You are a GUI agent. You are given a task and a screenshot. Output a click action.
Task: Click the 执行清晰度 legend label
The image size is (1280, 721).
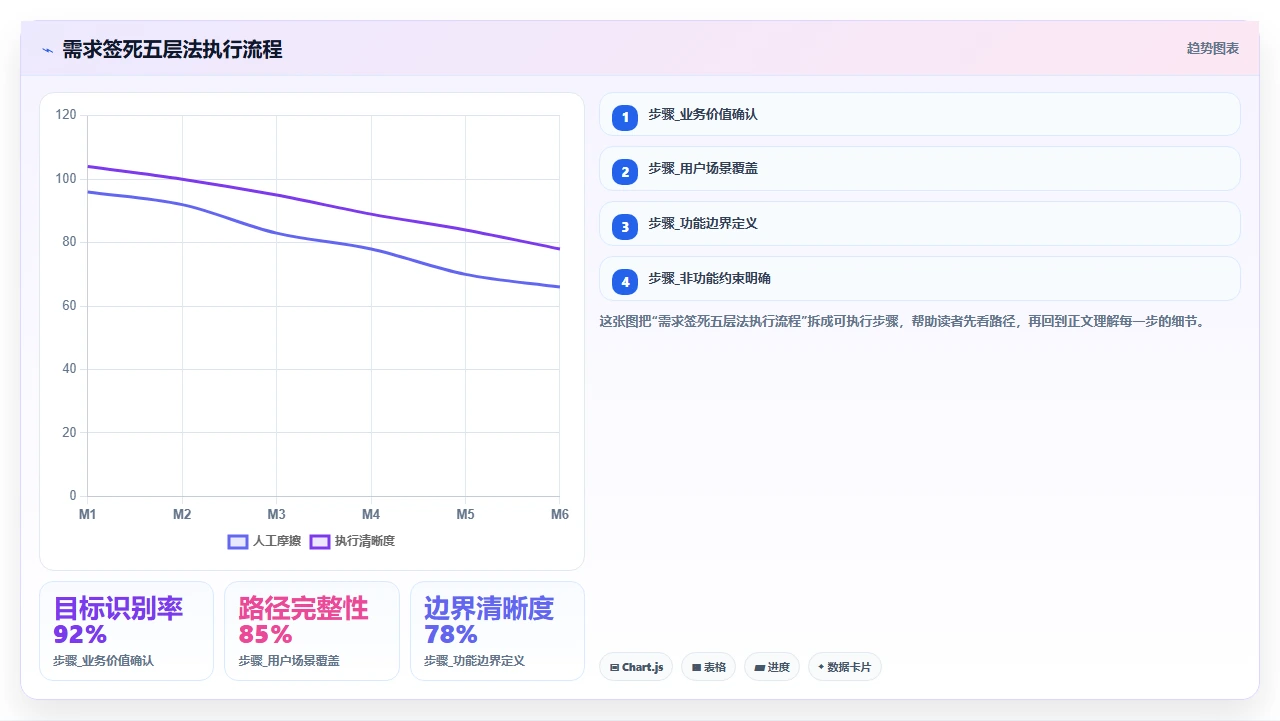365,541
